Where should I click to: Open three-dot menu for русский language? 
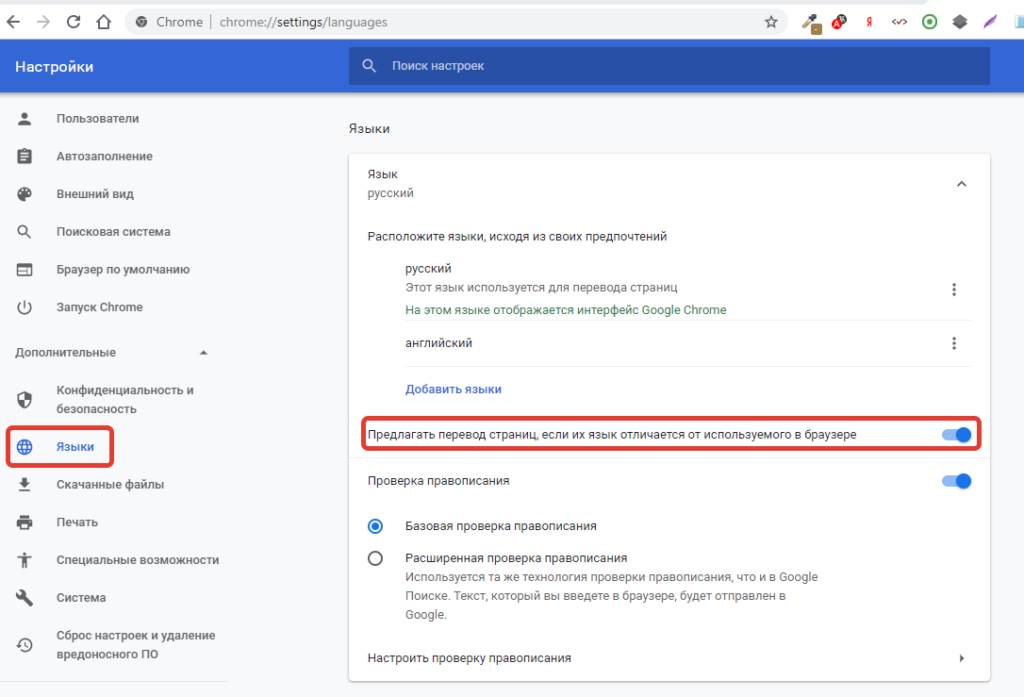click(x=953, y=290)
